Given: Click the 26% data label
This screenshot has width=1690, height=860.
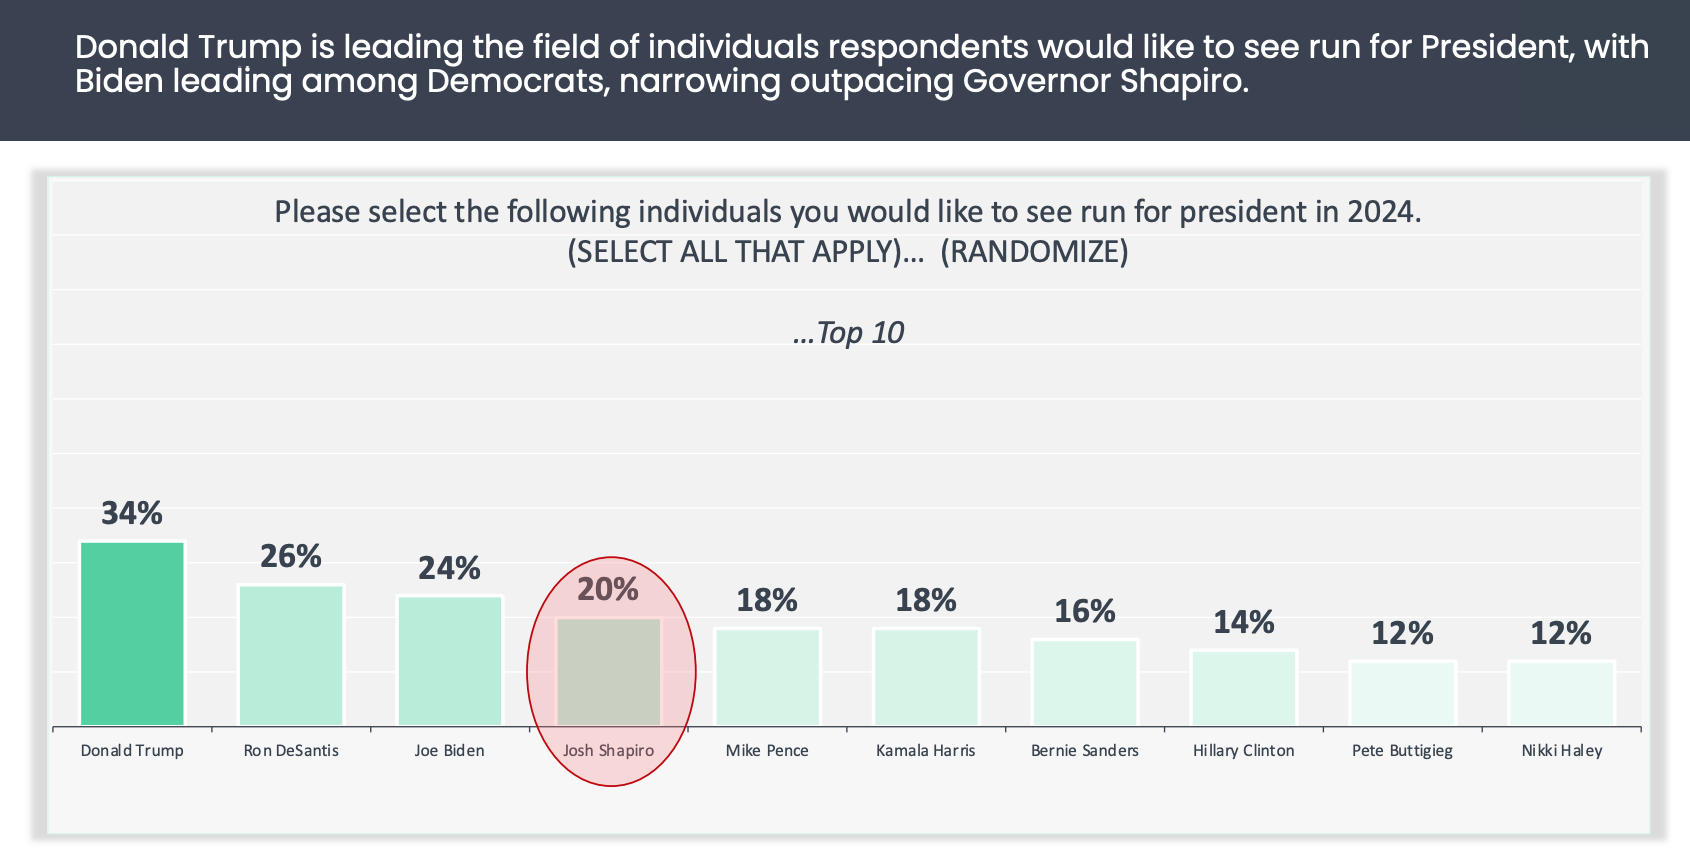Looking at the screenshot, I should 291,556.
